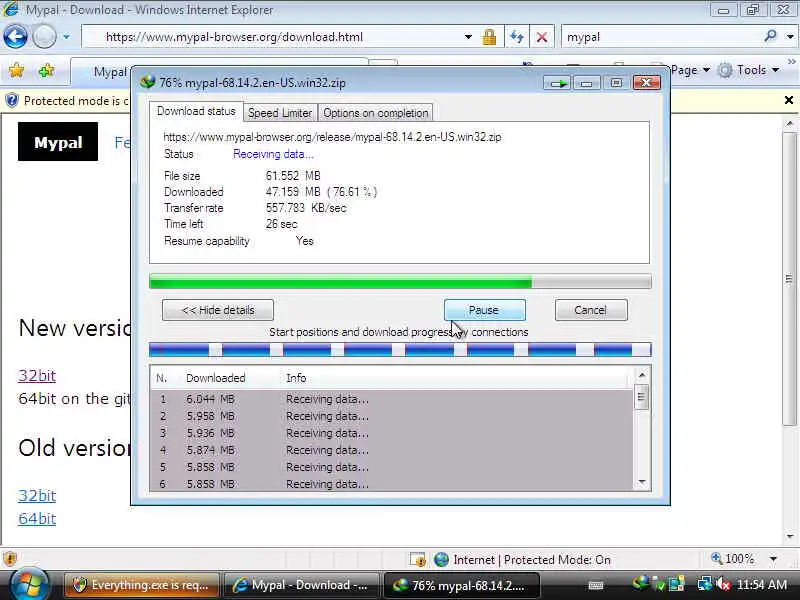The width and height of the screenshot is (800, 600).
Task: Select connection row 3 with 5.936 MB
Action: (391, 433)
